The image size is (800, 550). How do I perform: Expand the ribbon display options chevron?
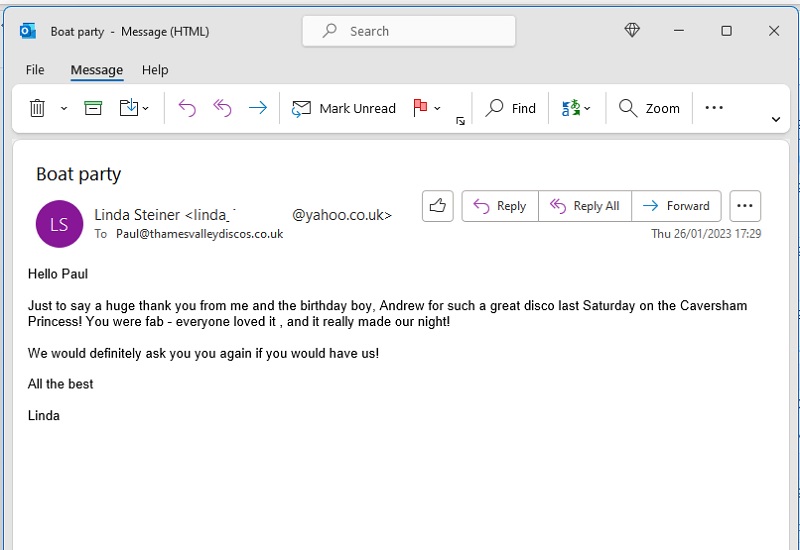(776, 119)
